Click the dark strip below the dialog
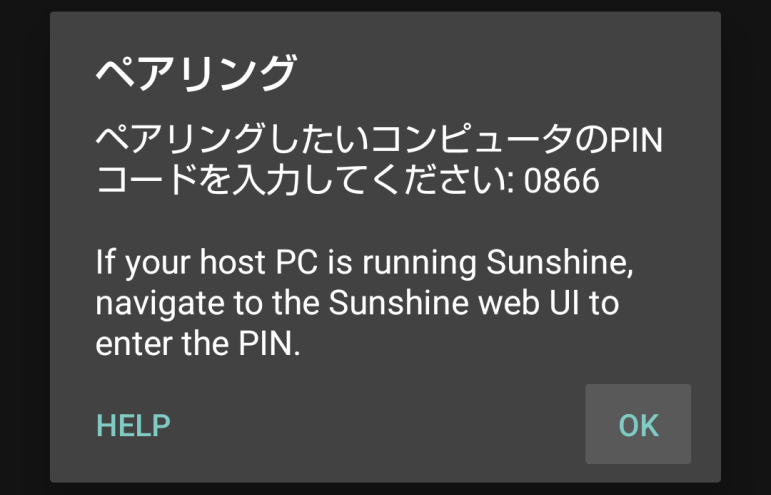This screenshot has height=495, width=771. click(385, 489)
